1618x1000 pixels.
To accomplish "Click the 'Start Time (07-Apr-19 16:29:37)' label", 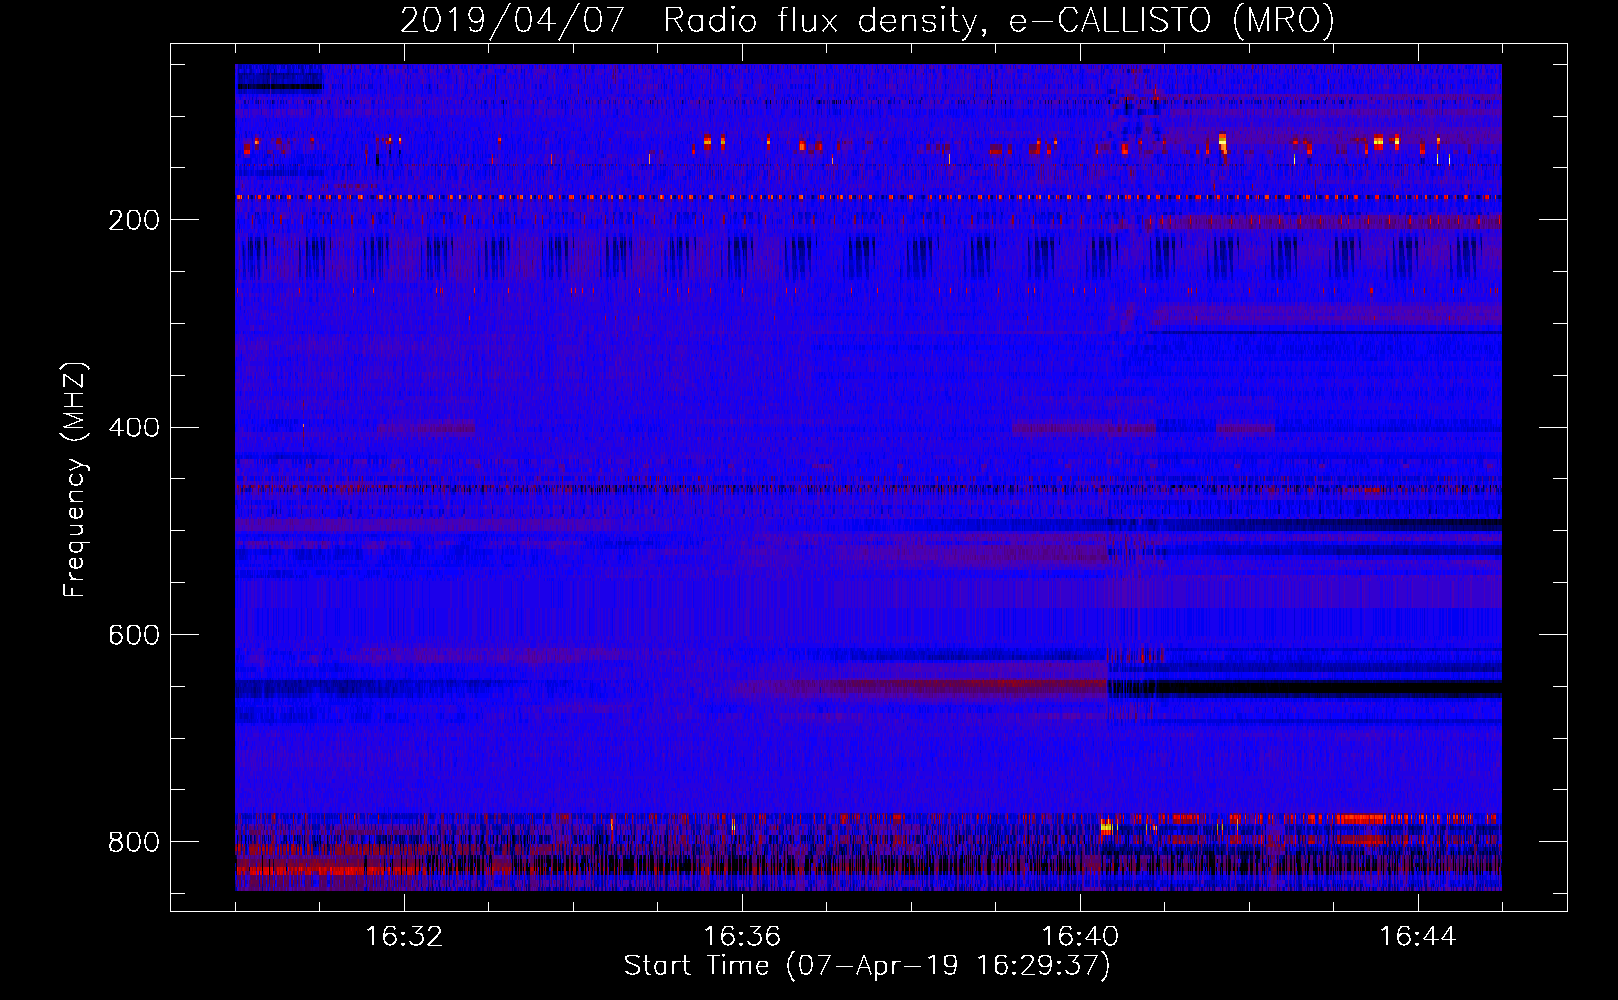I will (x=867, y=966).
